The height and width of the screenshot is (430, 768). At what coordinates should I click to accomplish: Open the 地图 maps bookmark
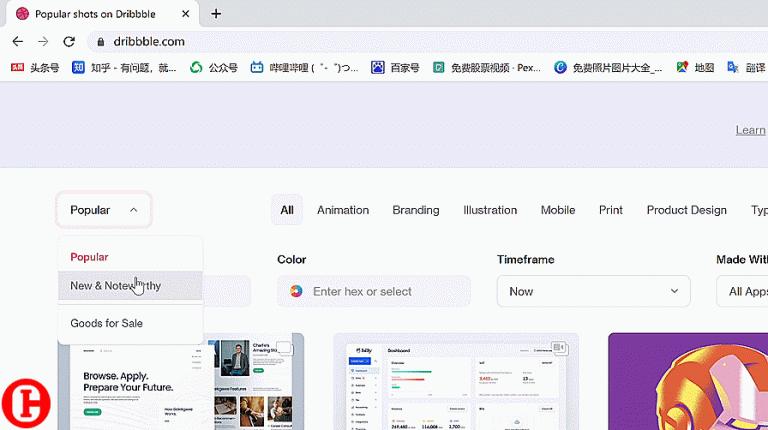[695, 68]
